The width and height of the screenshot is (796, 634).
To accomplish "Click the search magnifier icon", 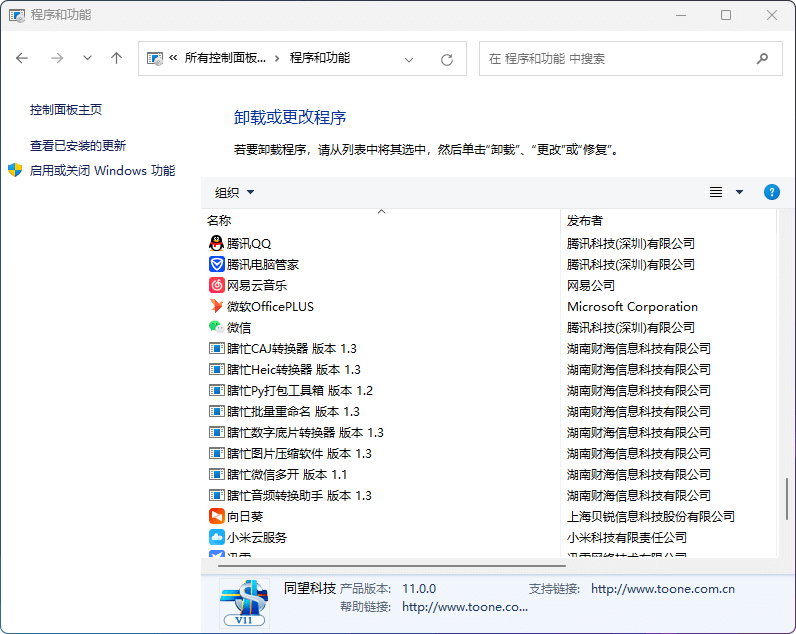I will click(762, 59).
